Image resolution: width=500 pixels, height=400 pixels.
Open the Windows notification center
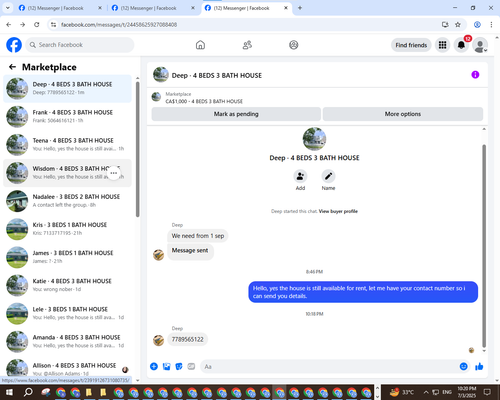click(x=487, y=392)
